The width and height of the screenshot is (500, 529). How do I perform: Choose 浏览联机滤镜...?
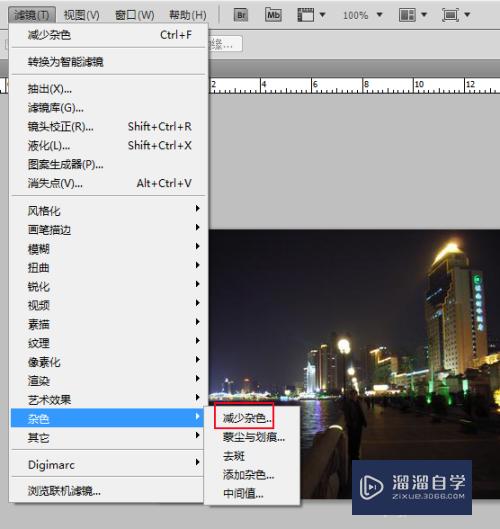[108, 491]
